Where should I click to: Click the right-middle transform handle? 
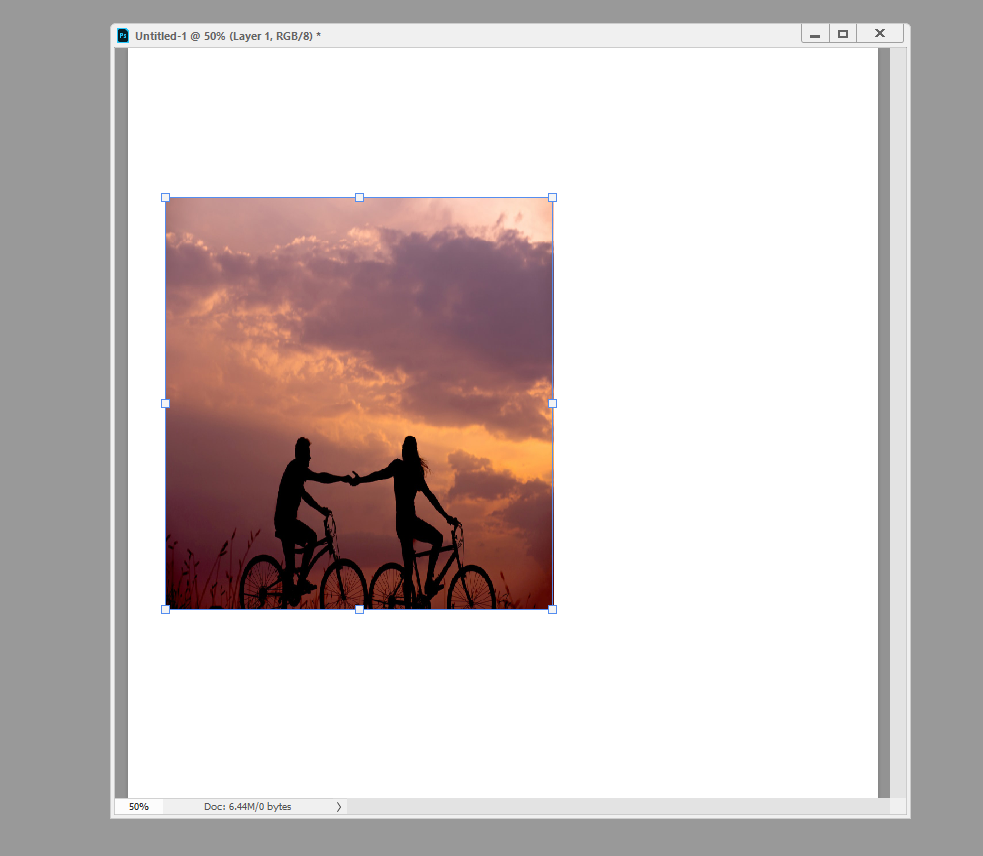[552, 403]
